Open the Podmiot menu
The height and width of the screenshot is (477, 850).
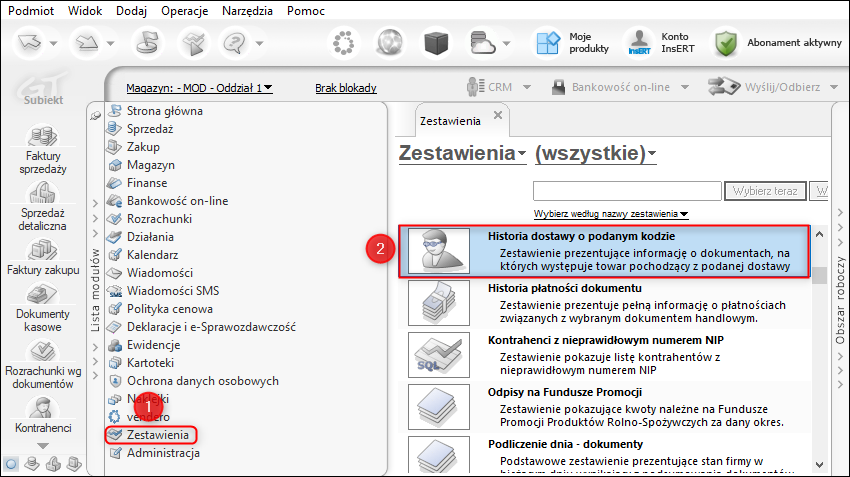coord(31,11)
